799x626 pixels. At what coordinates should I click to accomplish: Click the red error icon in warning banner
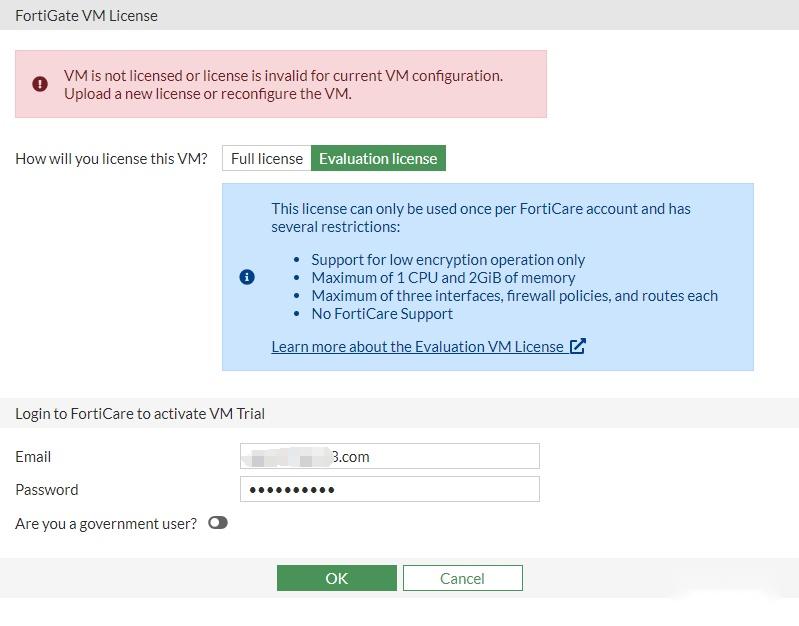click(x=40, y=84)
